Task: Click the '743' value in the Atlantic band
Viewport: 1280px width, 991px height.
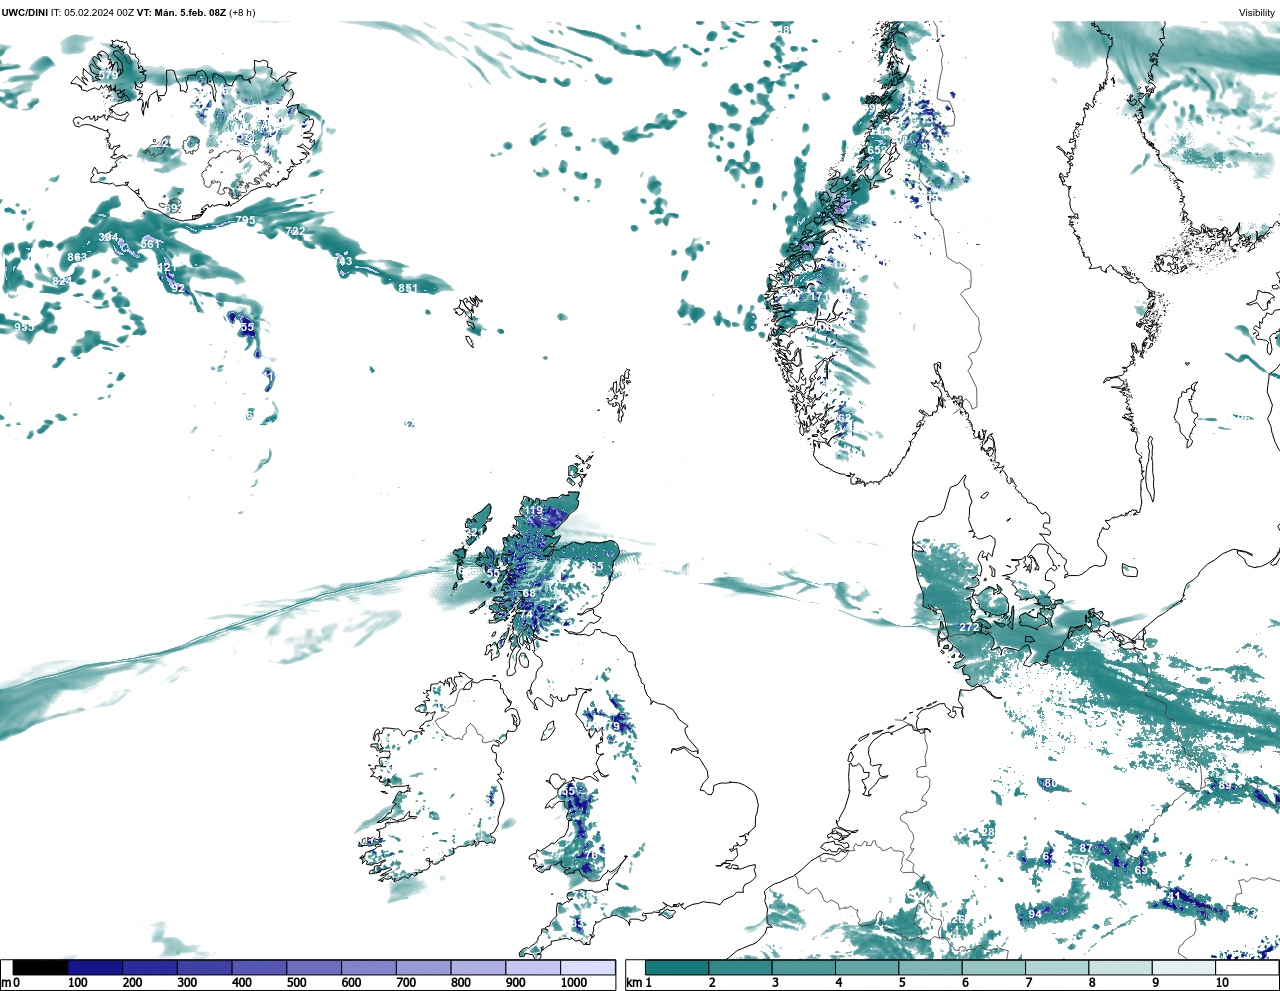Action: (343, 261)
